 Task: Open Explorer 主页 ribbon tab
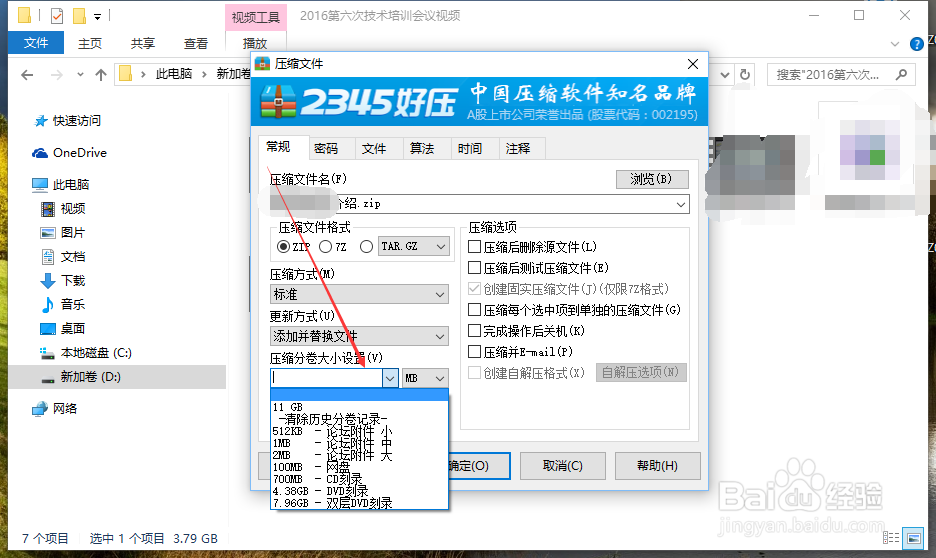click(90, 44)
